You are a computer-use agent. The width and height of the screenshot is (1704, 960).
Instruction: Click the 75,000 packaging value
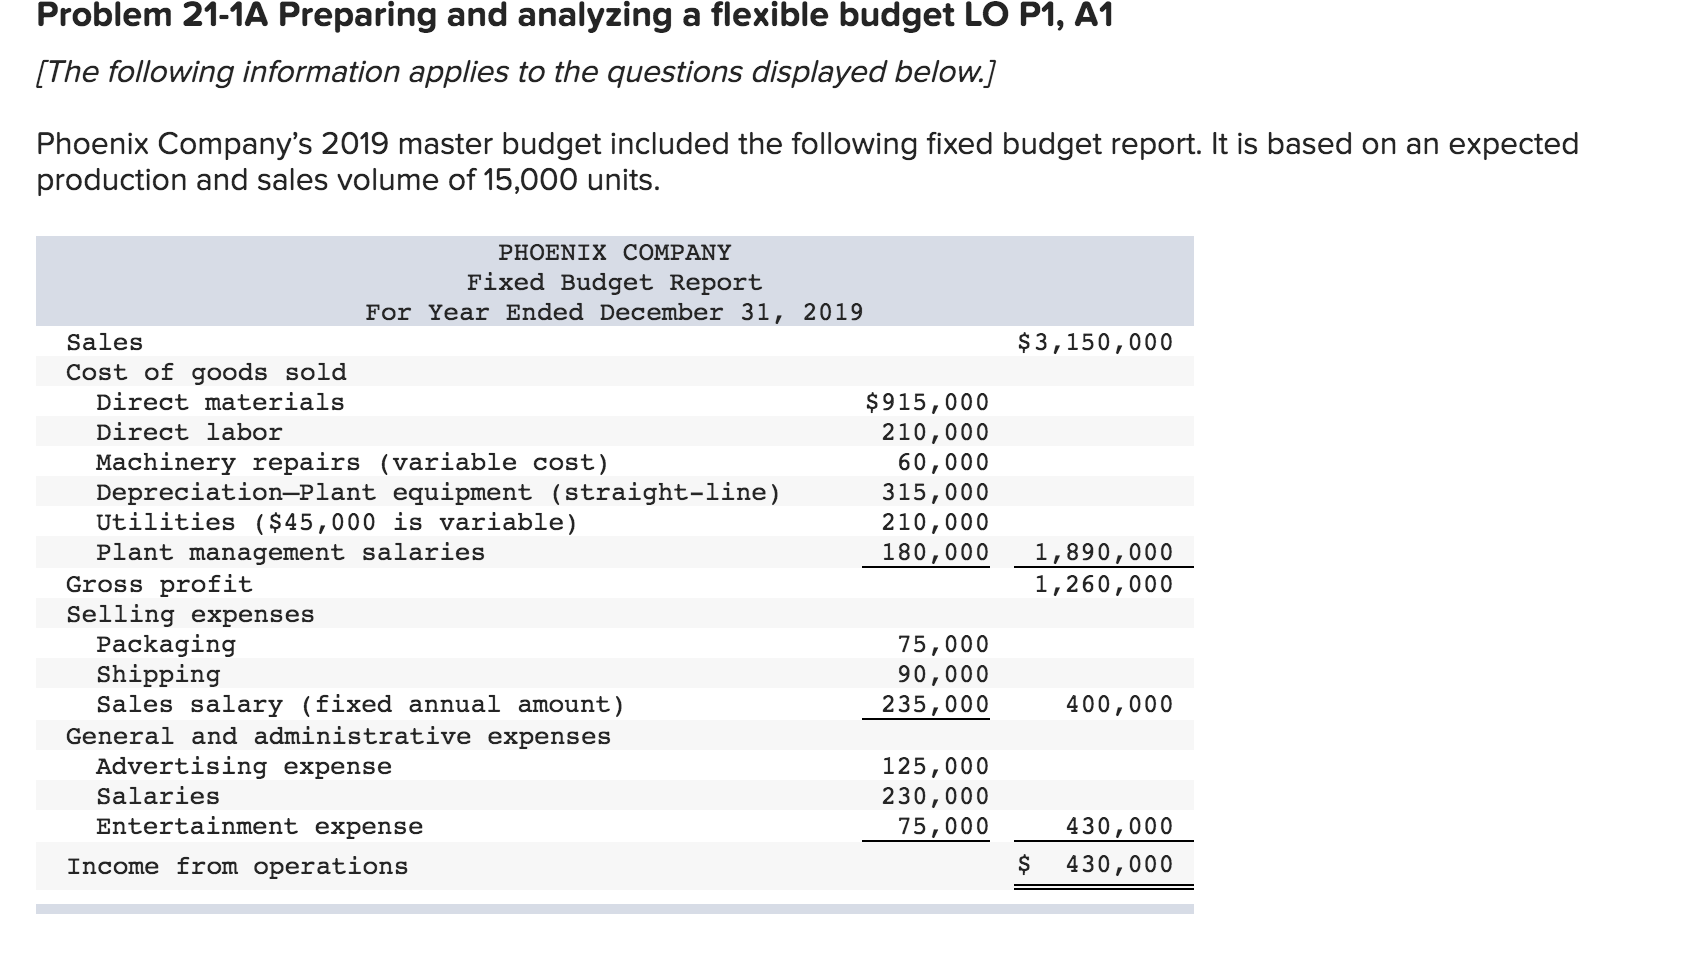click(943, 645)
